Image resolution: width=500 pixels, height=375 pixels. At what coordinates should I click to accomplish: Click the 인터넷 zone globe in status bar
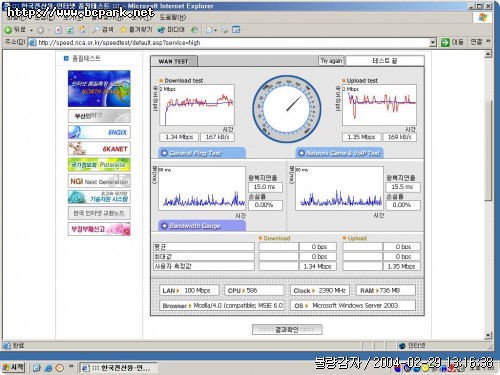click(402, 346)
